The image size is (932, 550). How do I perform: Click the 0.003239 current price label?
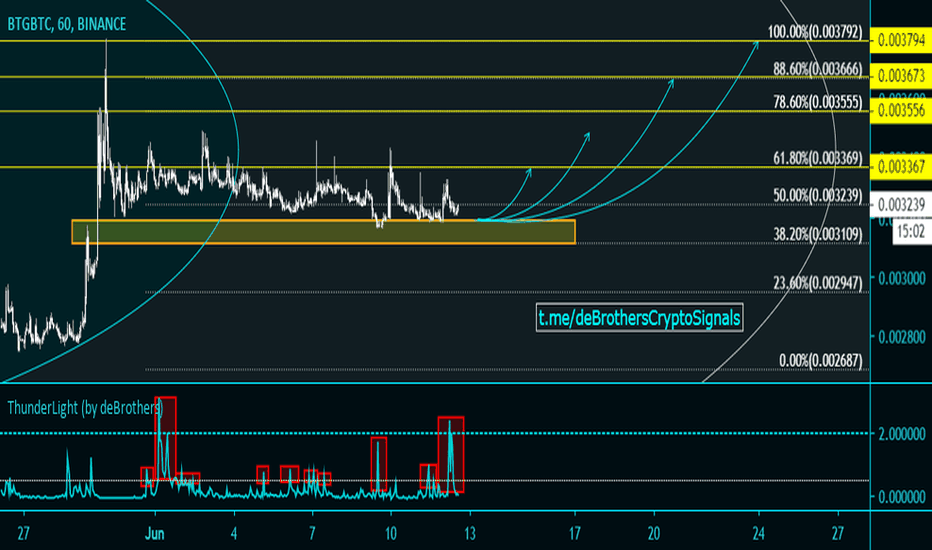coord(901,205)
